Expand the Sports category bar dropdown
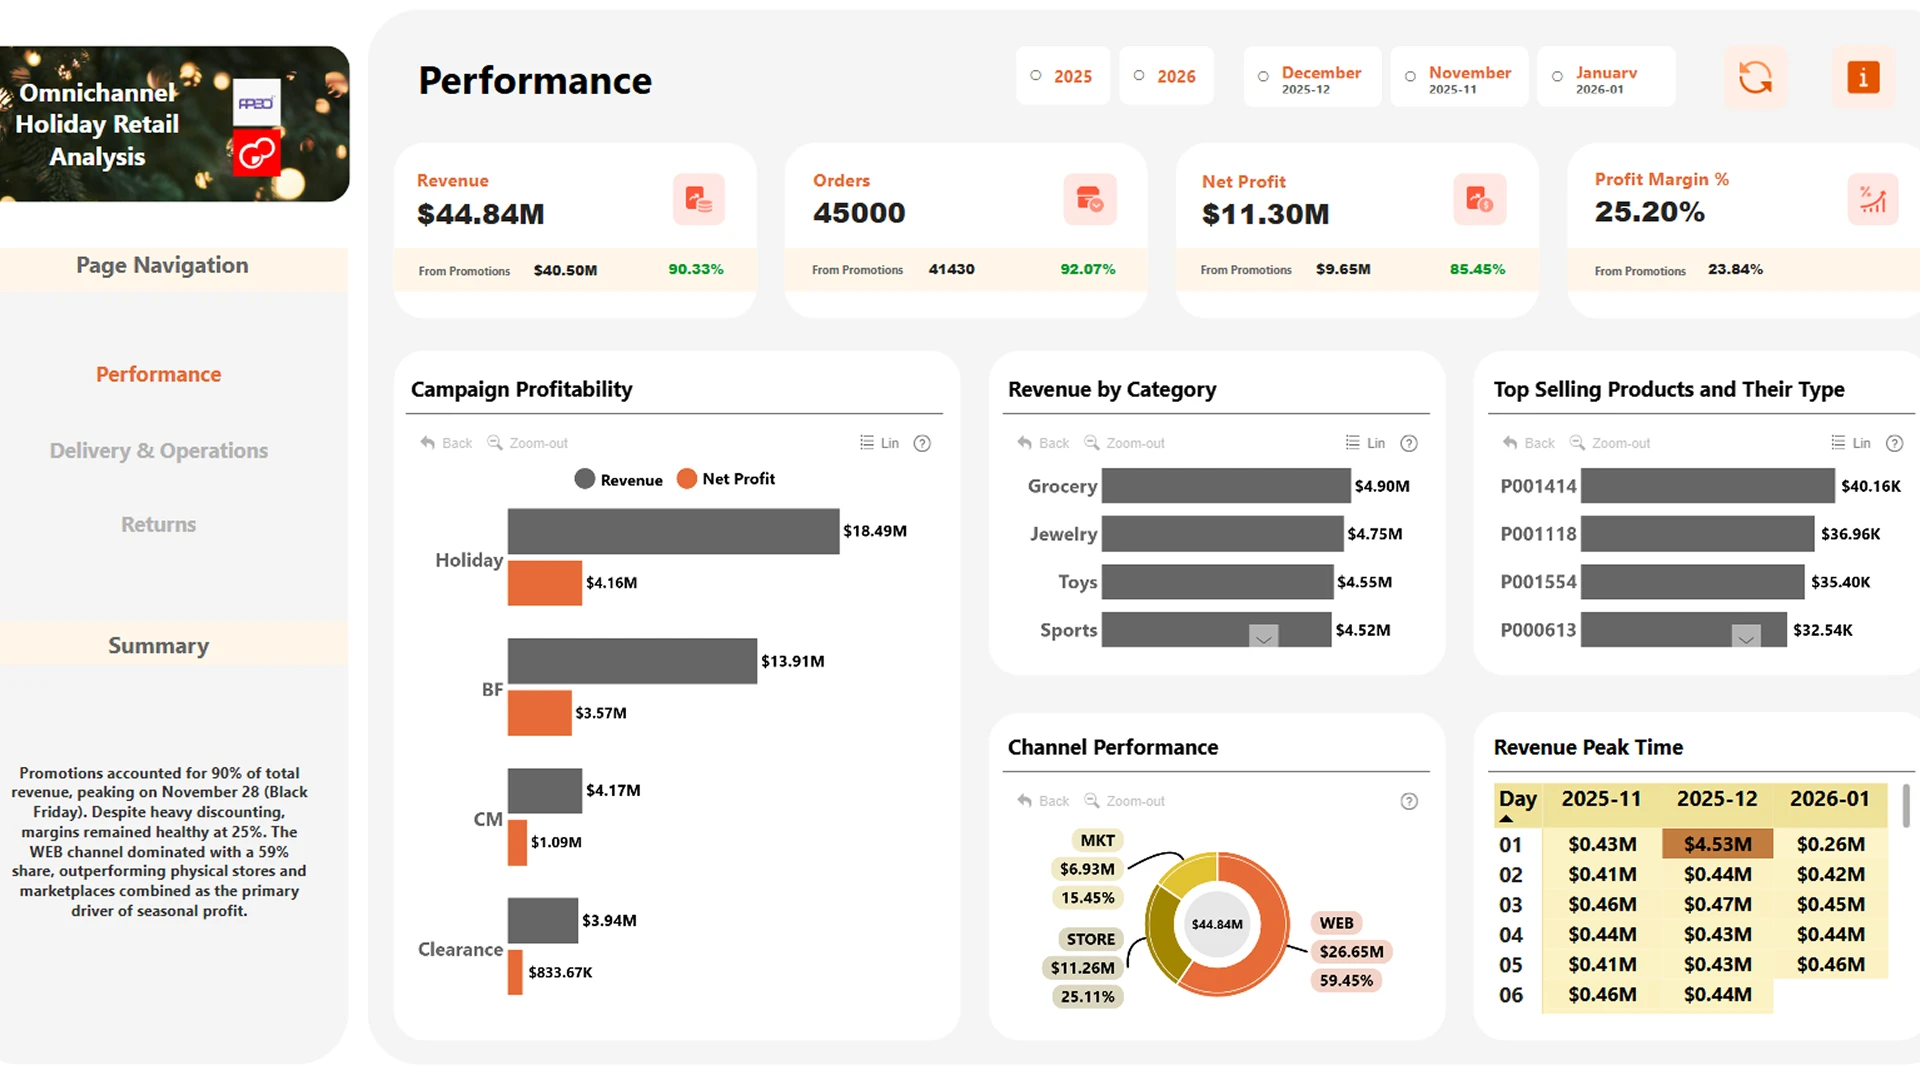 [x=1262, y=637]
